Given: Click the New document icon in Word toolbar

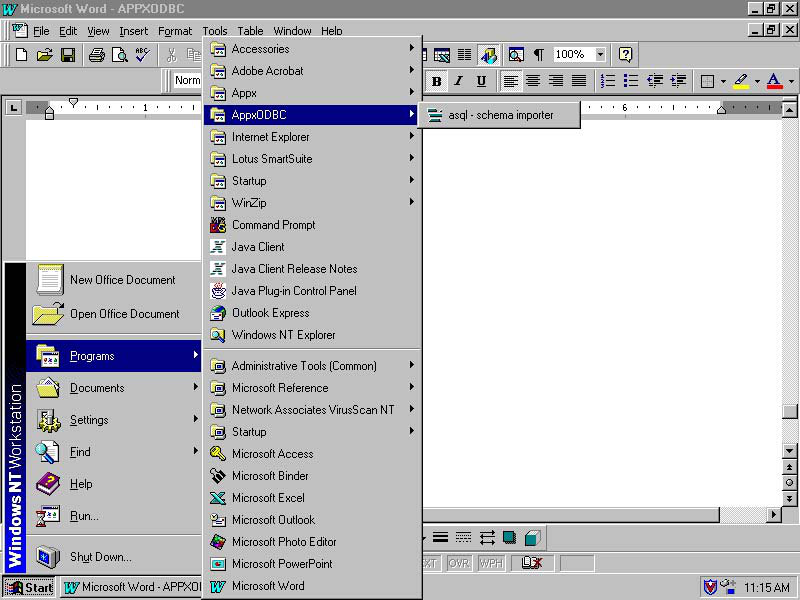Looking at the screenshot, I should click(x=21, y=55).
